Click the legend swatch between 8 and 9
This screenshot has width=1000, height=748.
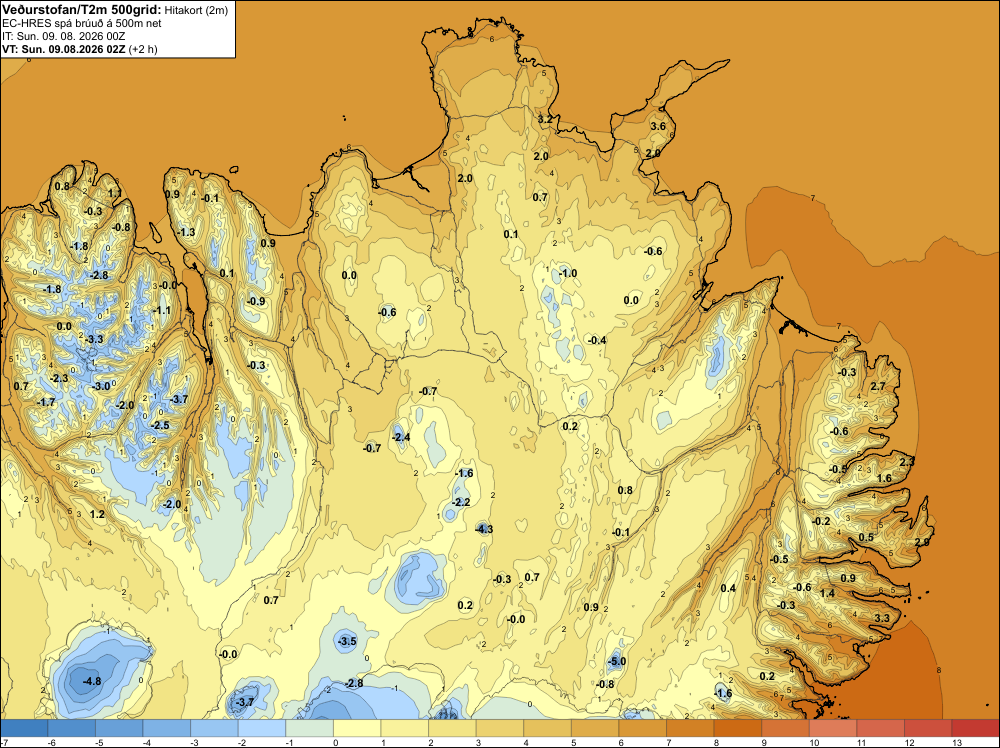(738, 728)
